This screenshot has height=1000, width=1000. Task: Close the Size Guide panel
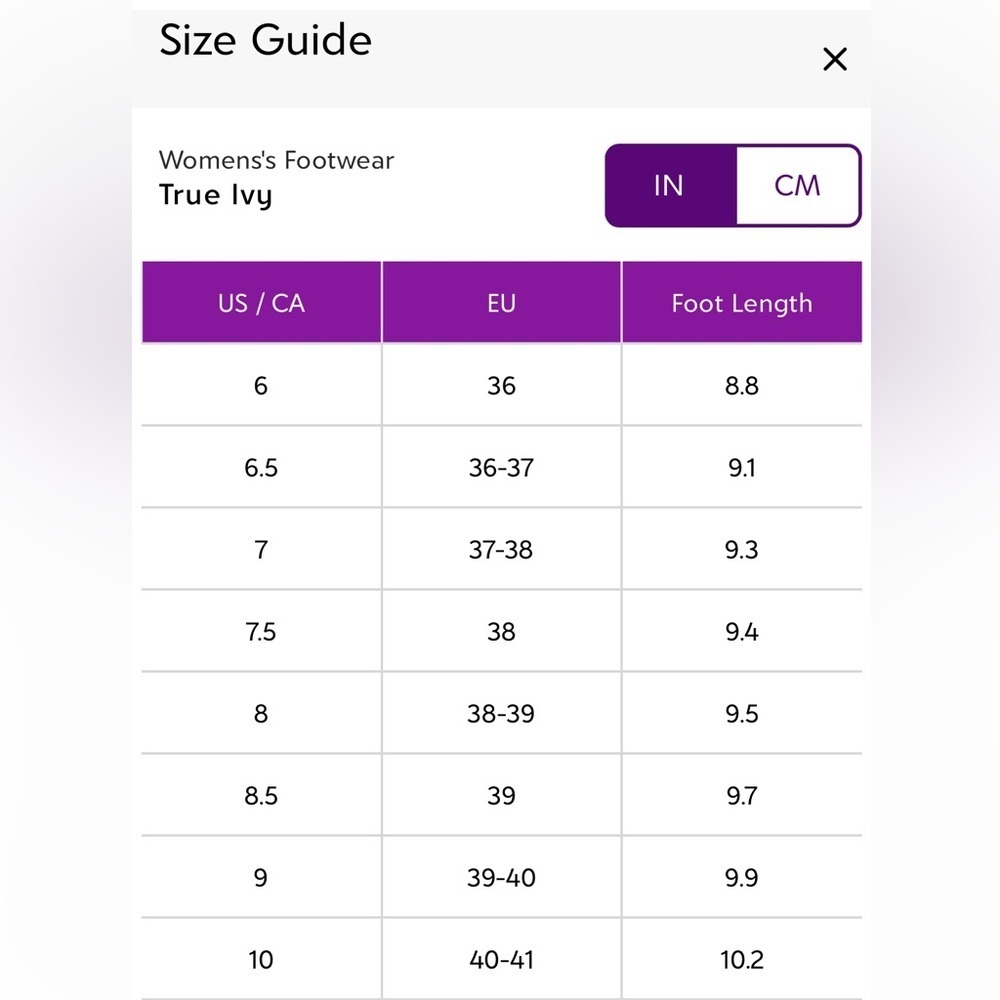point(834,60)
